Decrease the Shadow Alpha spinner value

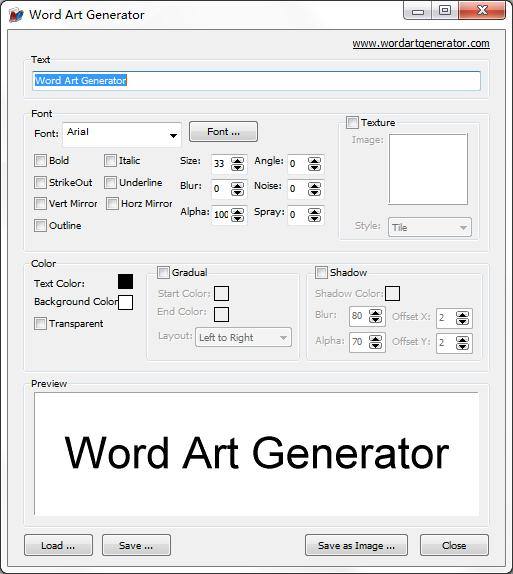375,346
